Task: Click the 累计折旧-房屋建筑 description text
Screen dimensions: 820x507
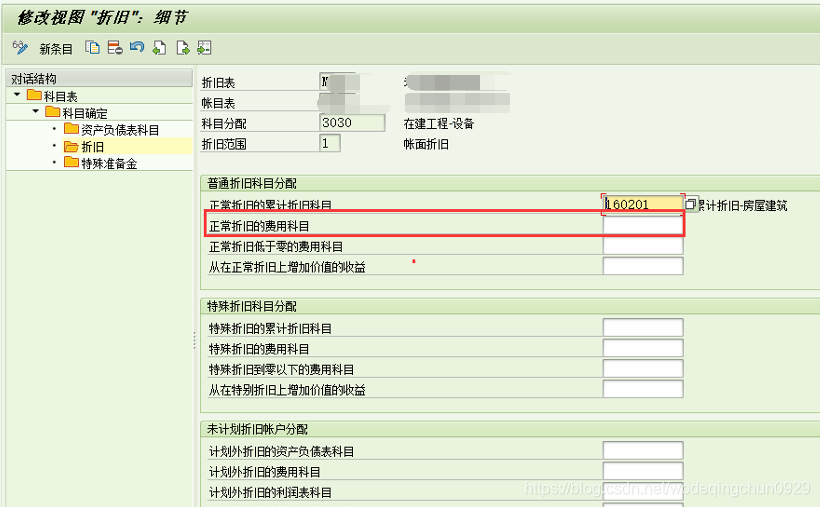Action: tap(743, 205)
